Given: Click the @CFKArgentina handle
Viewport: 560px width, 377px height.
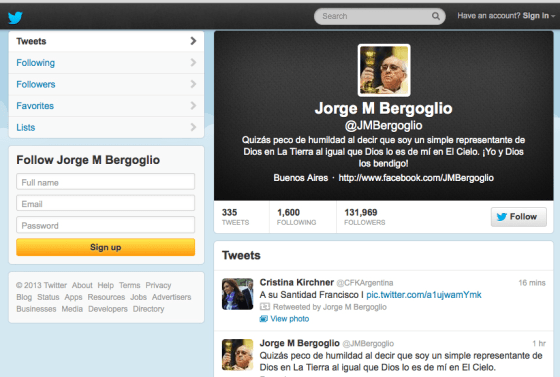Looking at the screenshot, I should pyautogui.click(x=365, y=283).
